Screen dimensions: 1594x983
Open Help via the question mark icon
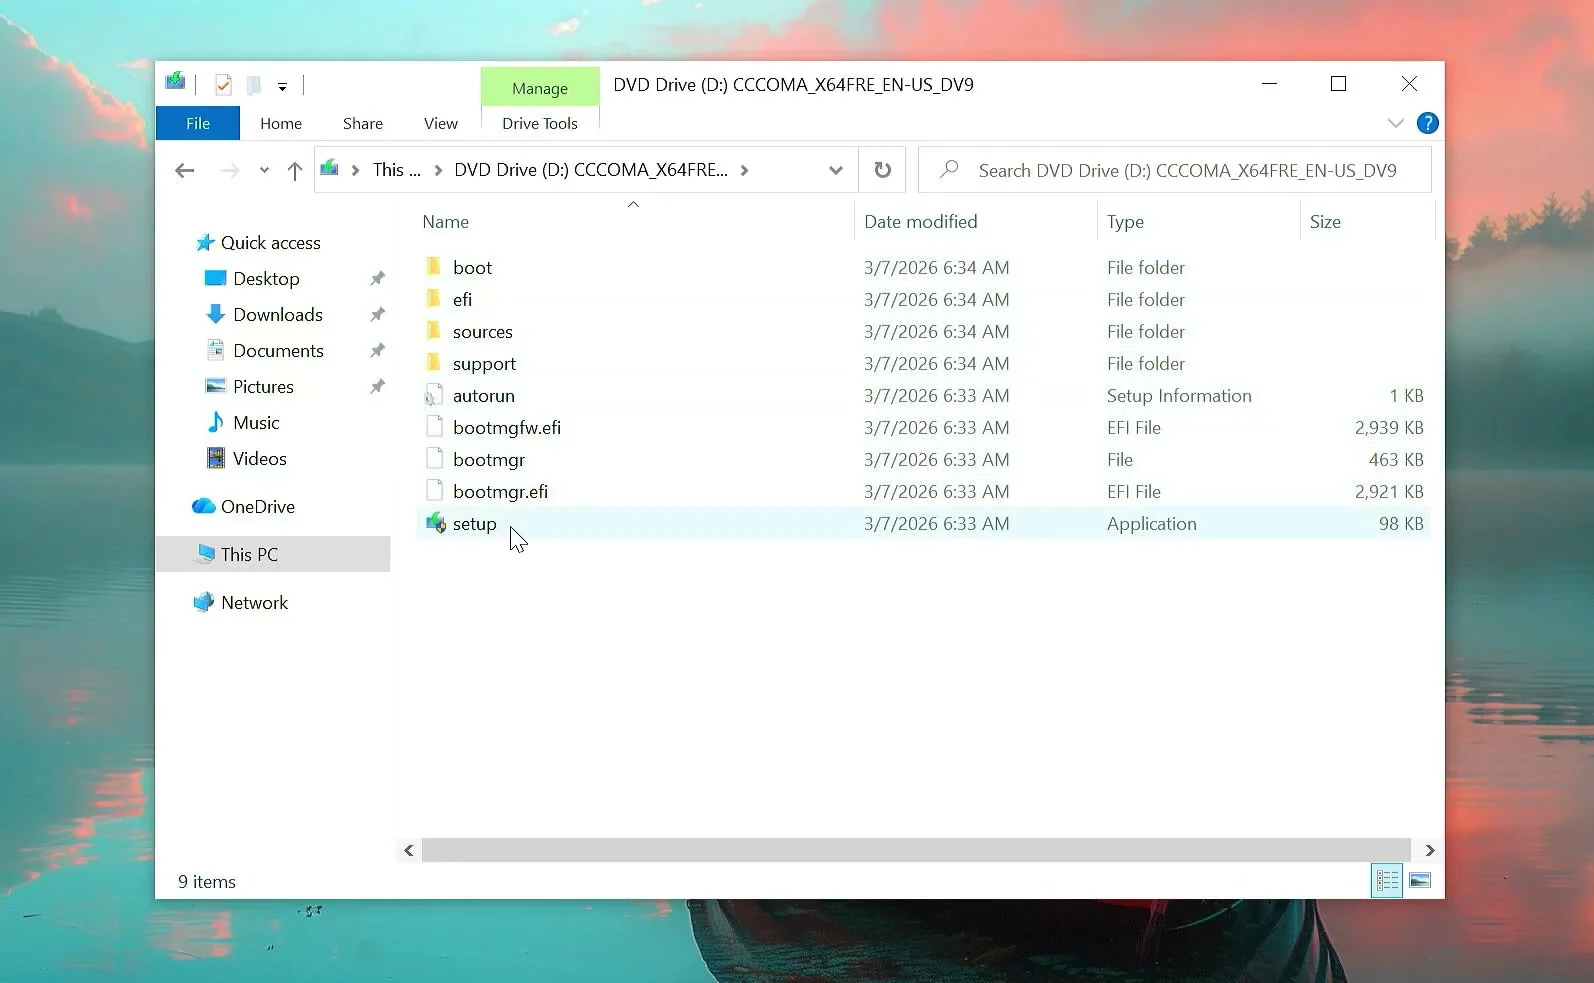click(x=1428, y=123)
